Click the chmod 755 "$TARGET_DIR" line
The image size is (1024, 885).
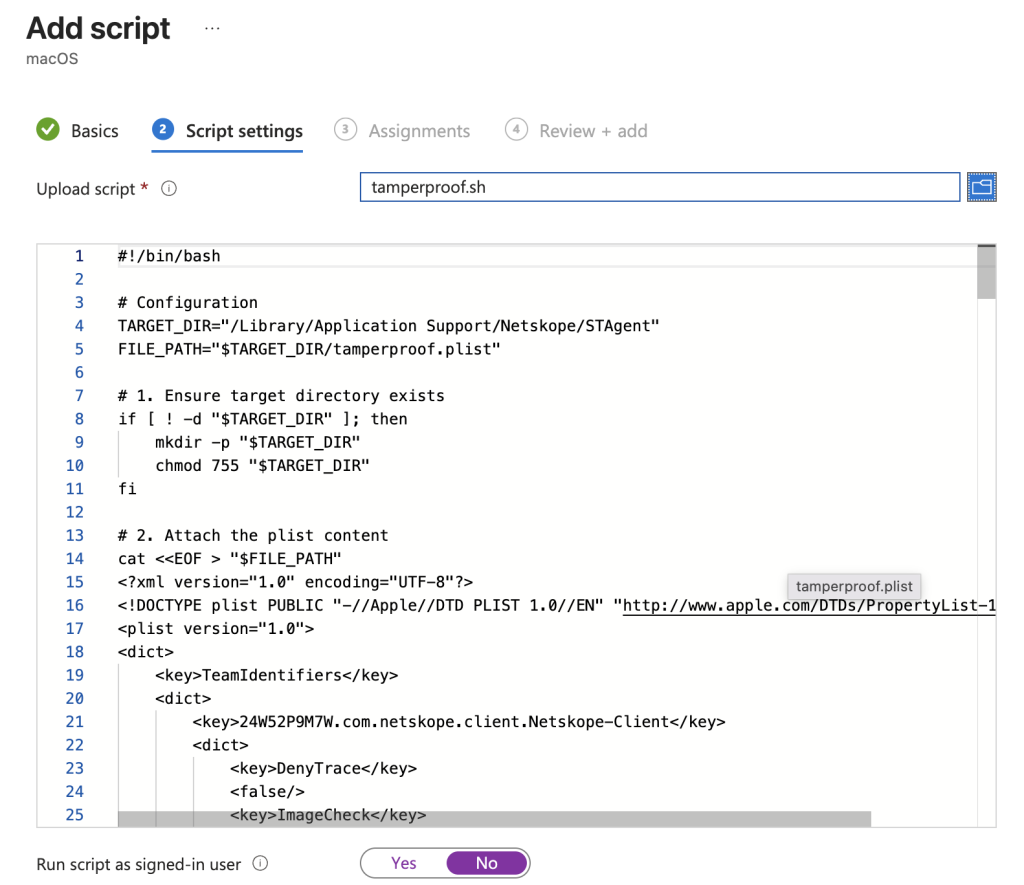[x=262, y=466]
